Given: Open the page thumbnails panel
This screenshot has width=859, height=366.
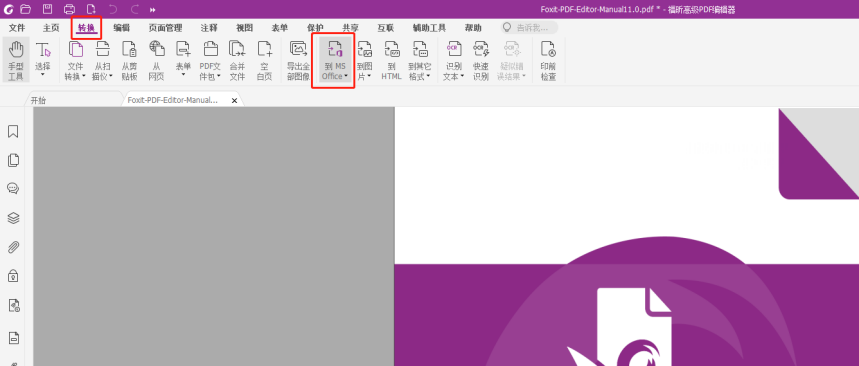Looking at the screenshot, I should pyautogui.click(x=13, y=160).
